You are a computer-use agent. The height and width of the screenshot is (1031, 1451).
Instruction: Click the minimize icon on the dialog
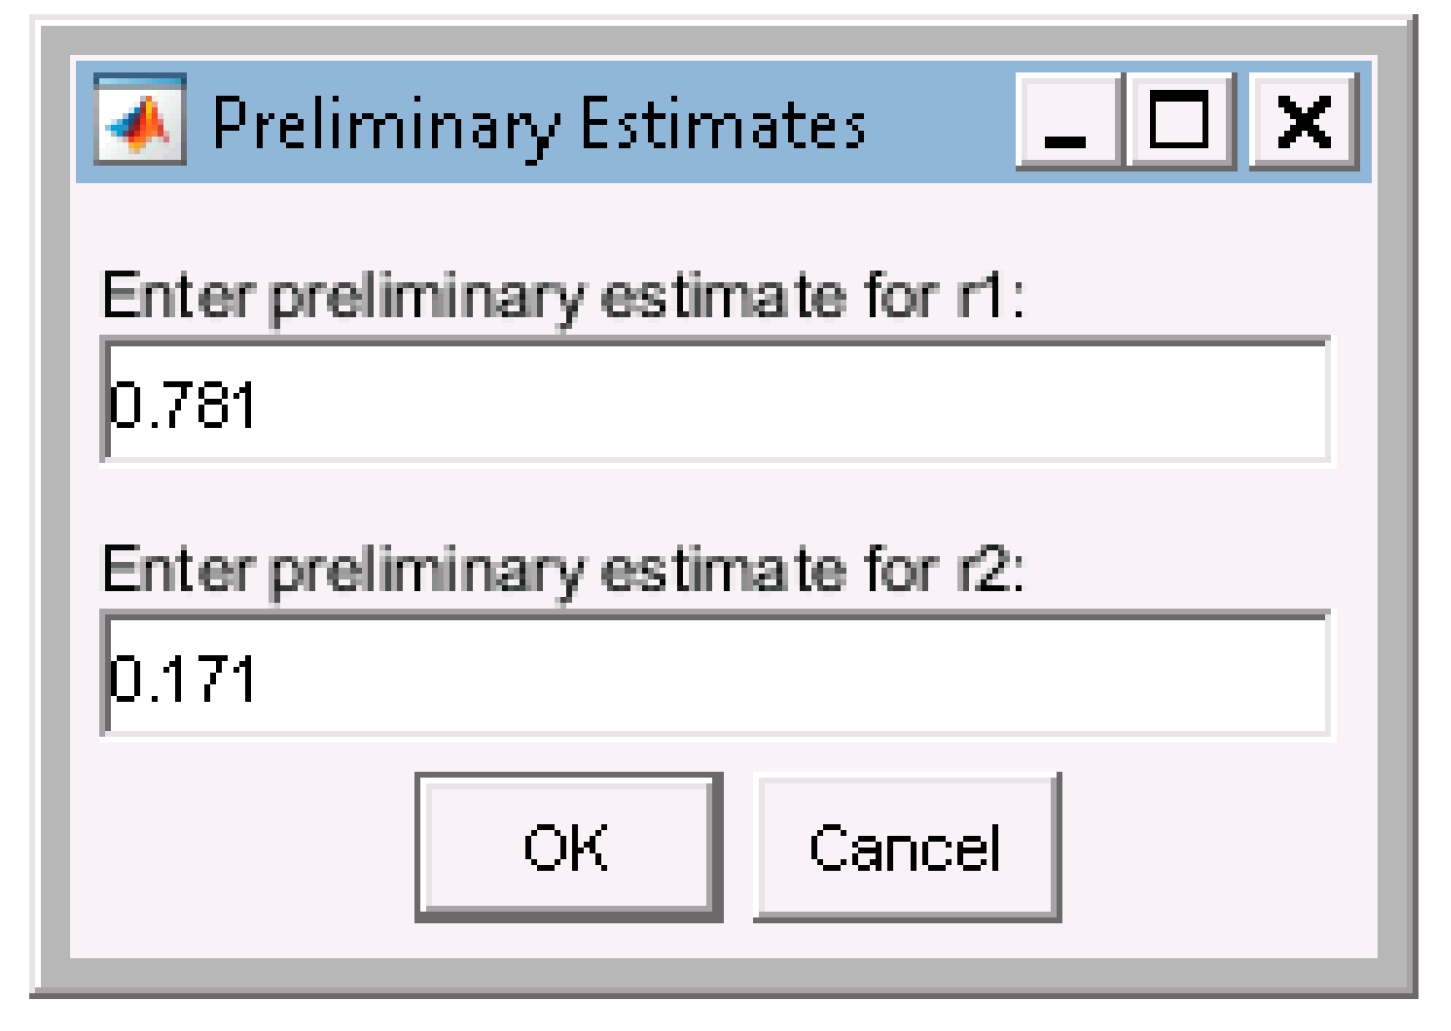pos(1066,122)
